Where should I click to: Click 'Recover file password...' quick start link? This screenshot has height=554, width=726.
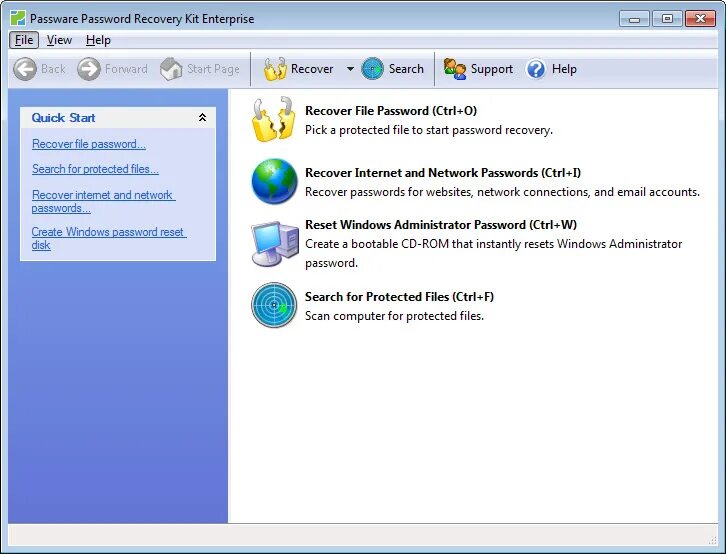coord(89,144)
